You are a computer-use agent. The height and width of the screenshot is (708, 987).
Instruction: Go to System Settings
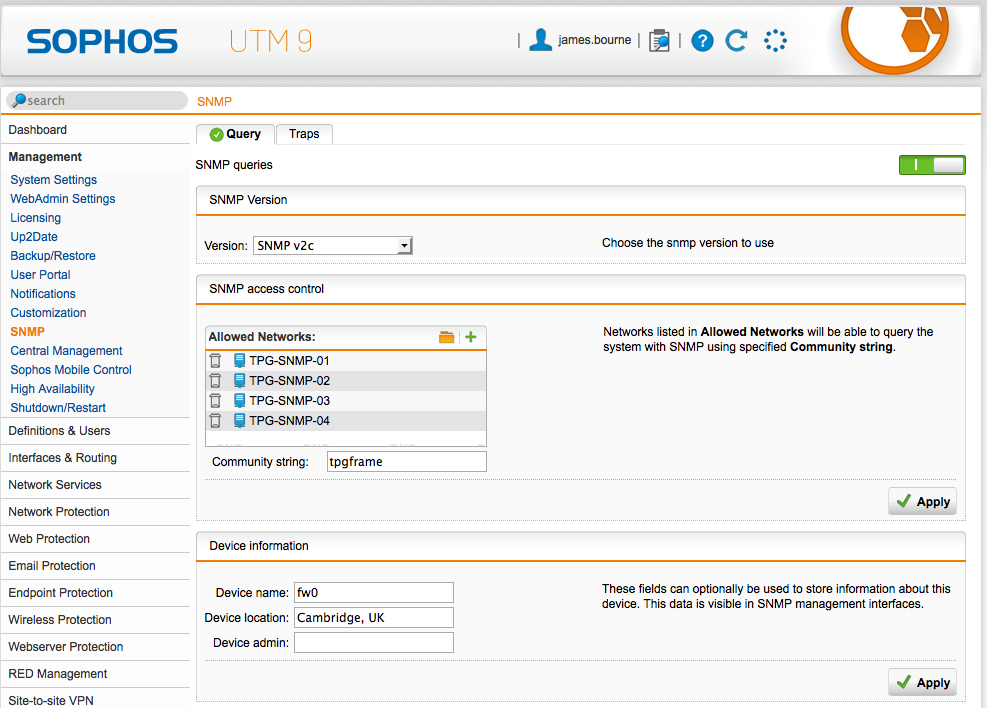point(54,180)
